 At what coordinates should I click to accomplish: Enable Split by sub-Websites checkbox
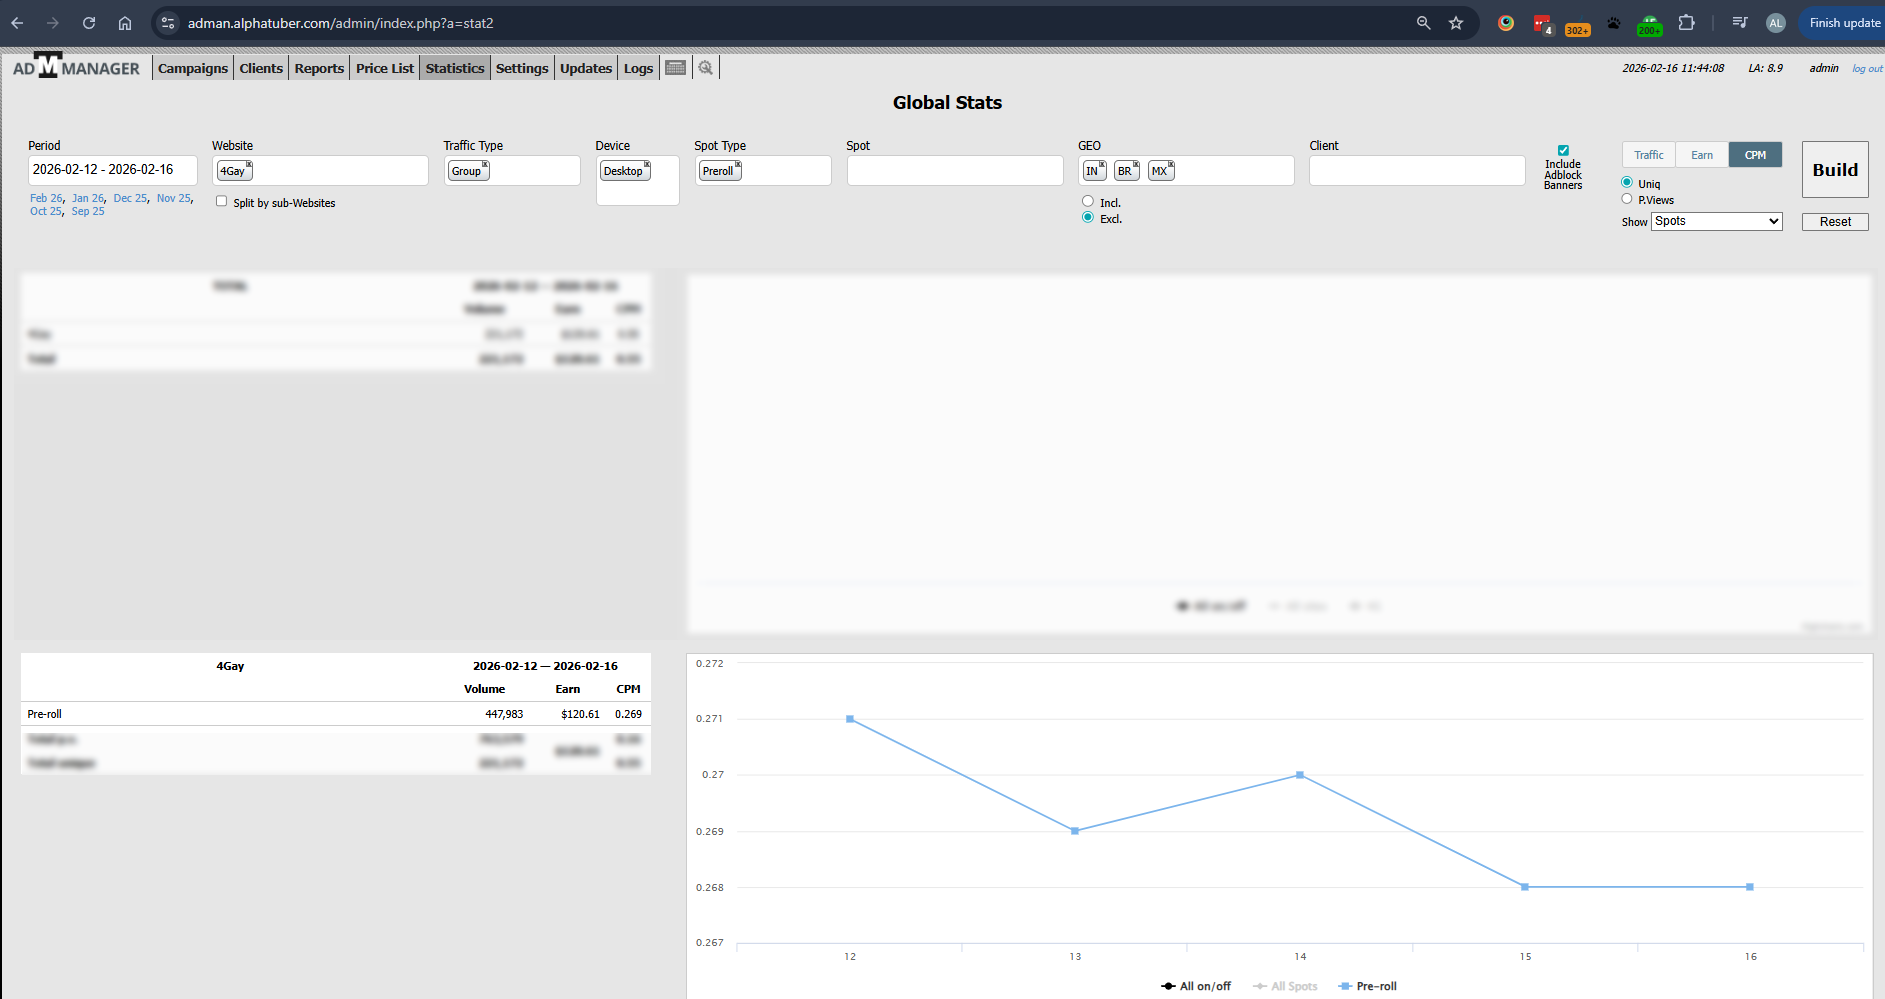(222, 201)
